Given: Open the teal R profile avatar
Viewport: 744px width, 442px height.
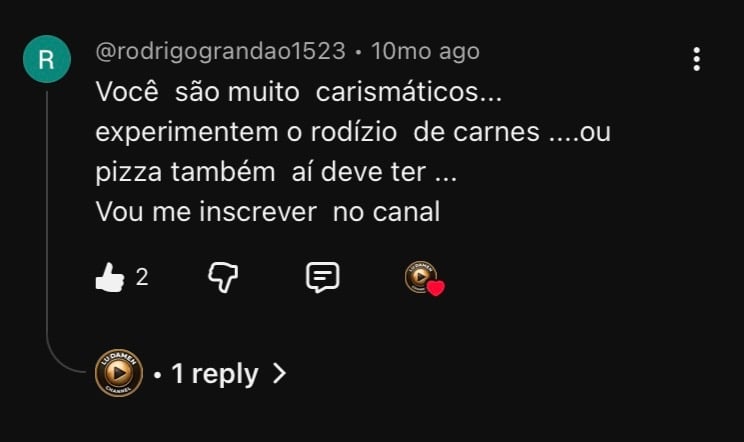Looking at the screenshot, I should (47, 59).
